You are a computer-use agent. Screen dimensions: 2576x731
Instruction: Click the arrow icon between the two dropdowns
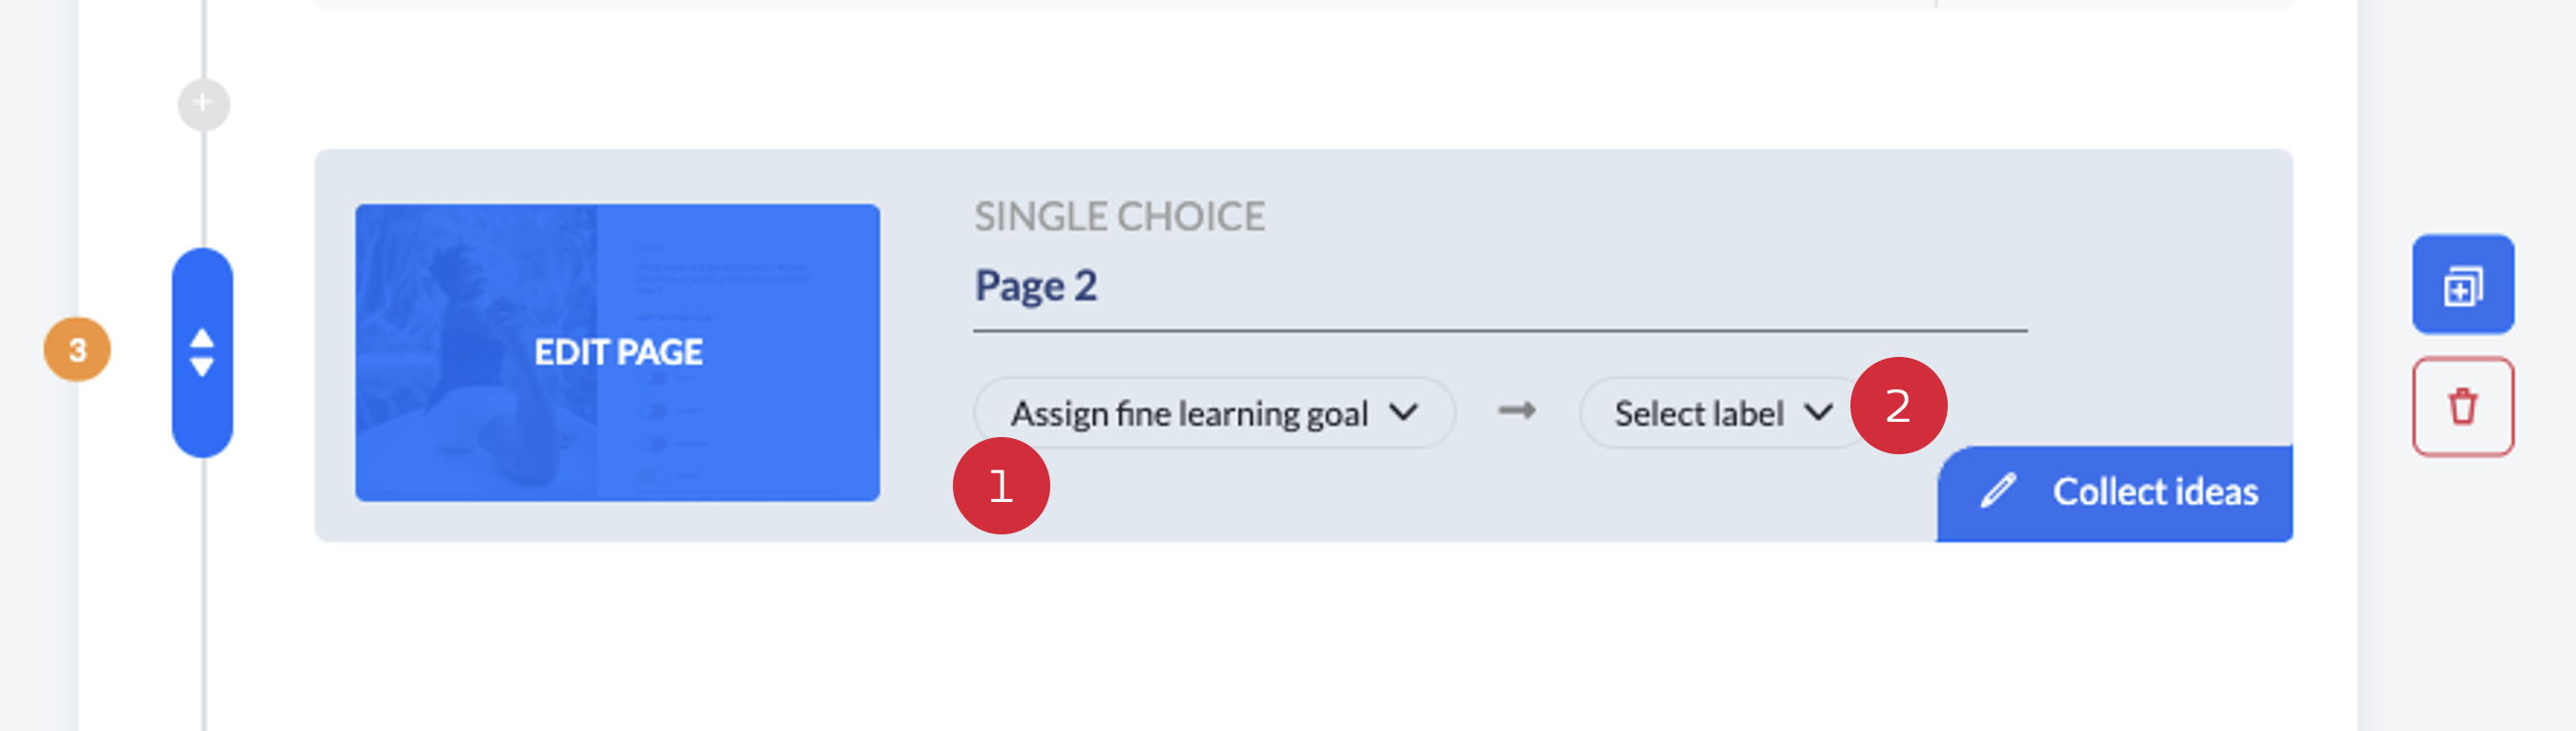tap(1516, 411)
